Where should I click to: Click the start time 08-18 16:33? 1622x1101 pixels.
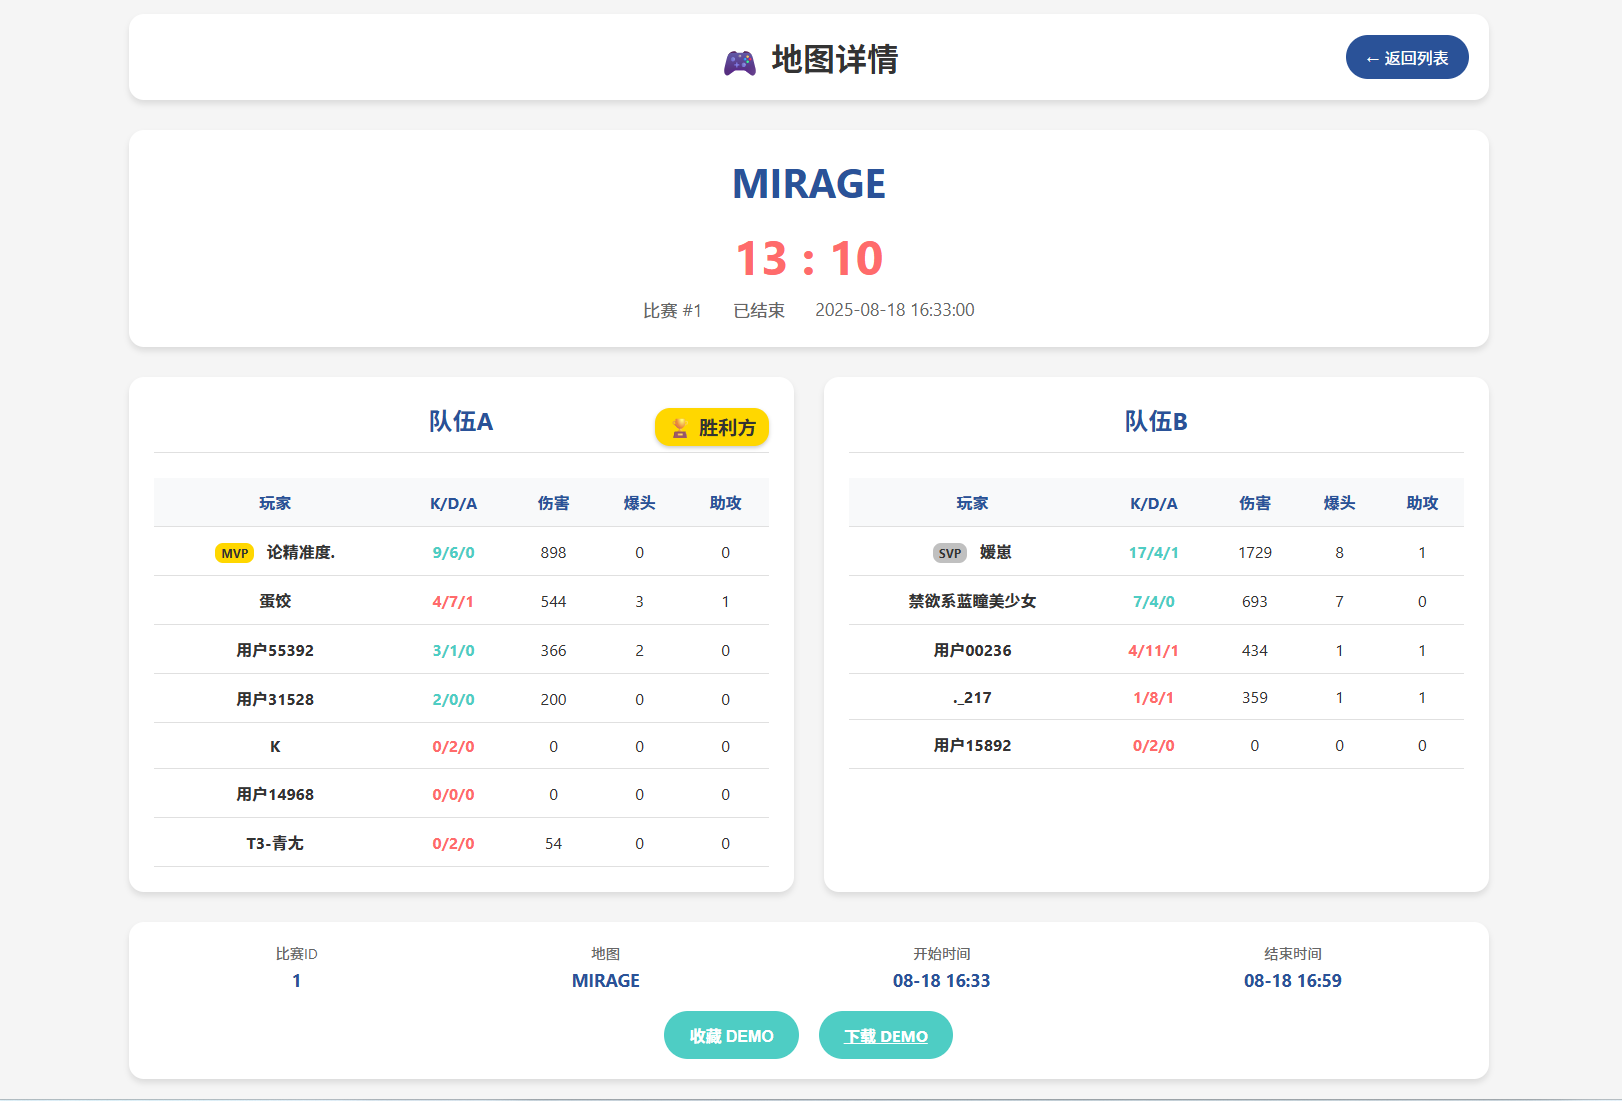click(942, 981)
